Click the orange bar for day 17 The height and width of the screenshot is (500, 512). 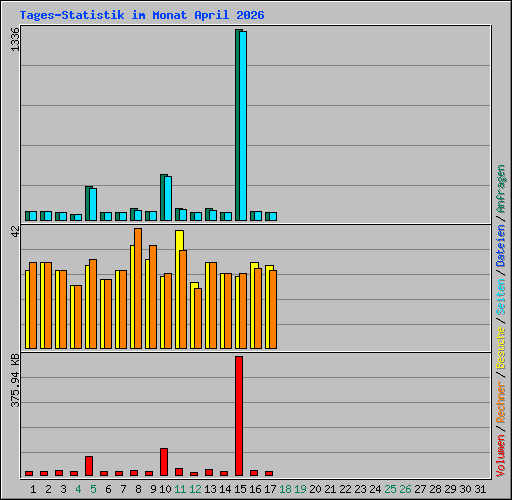[273, 310]
